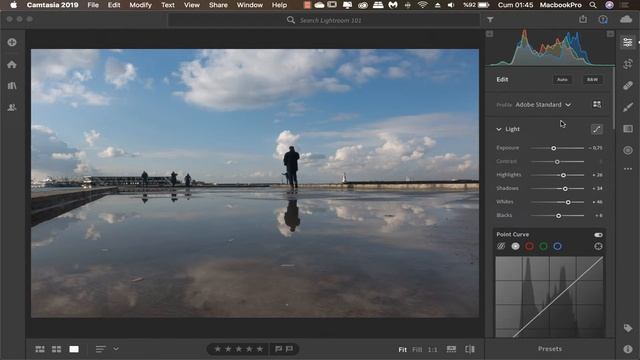Set rating to one star

tap(218, 349)
